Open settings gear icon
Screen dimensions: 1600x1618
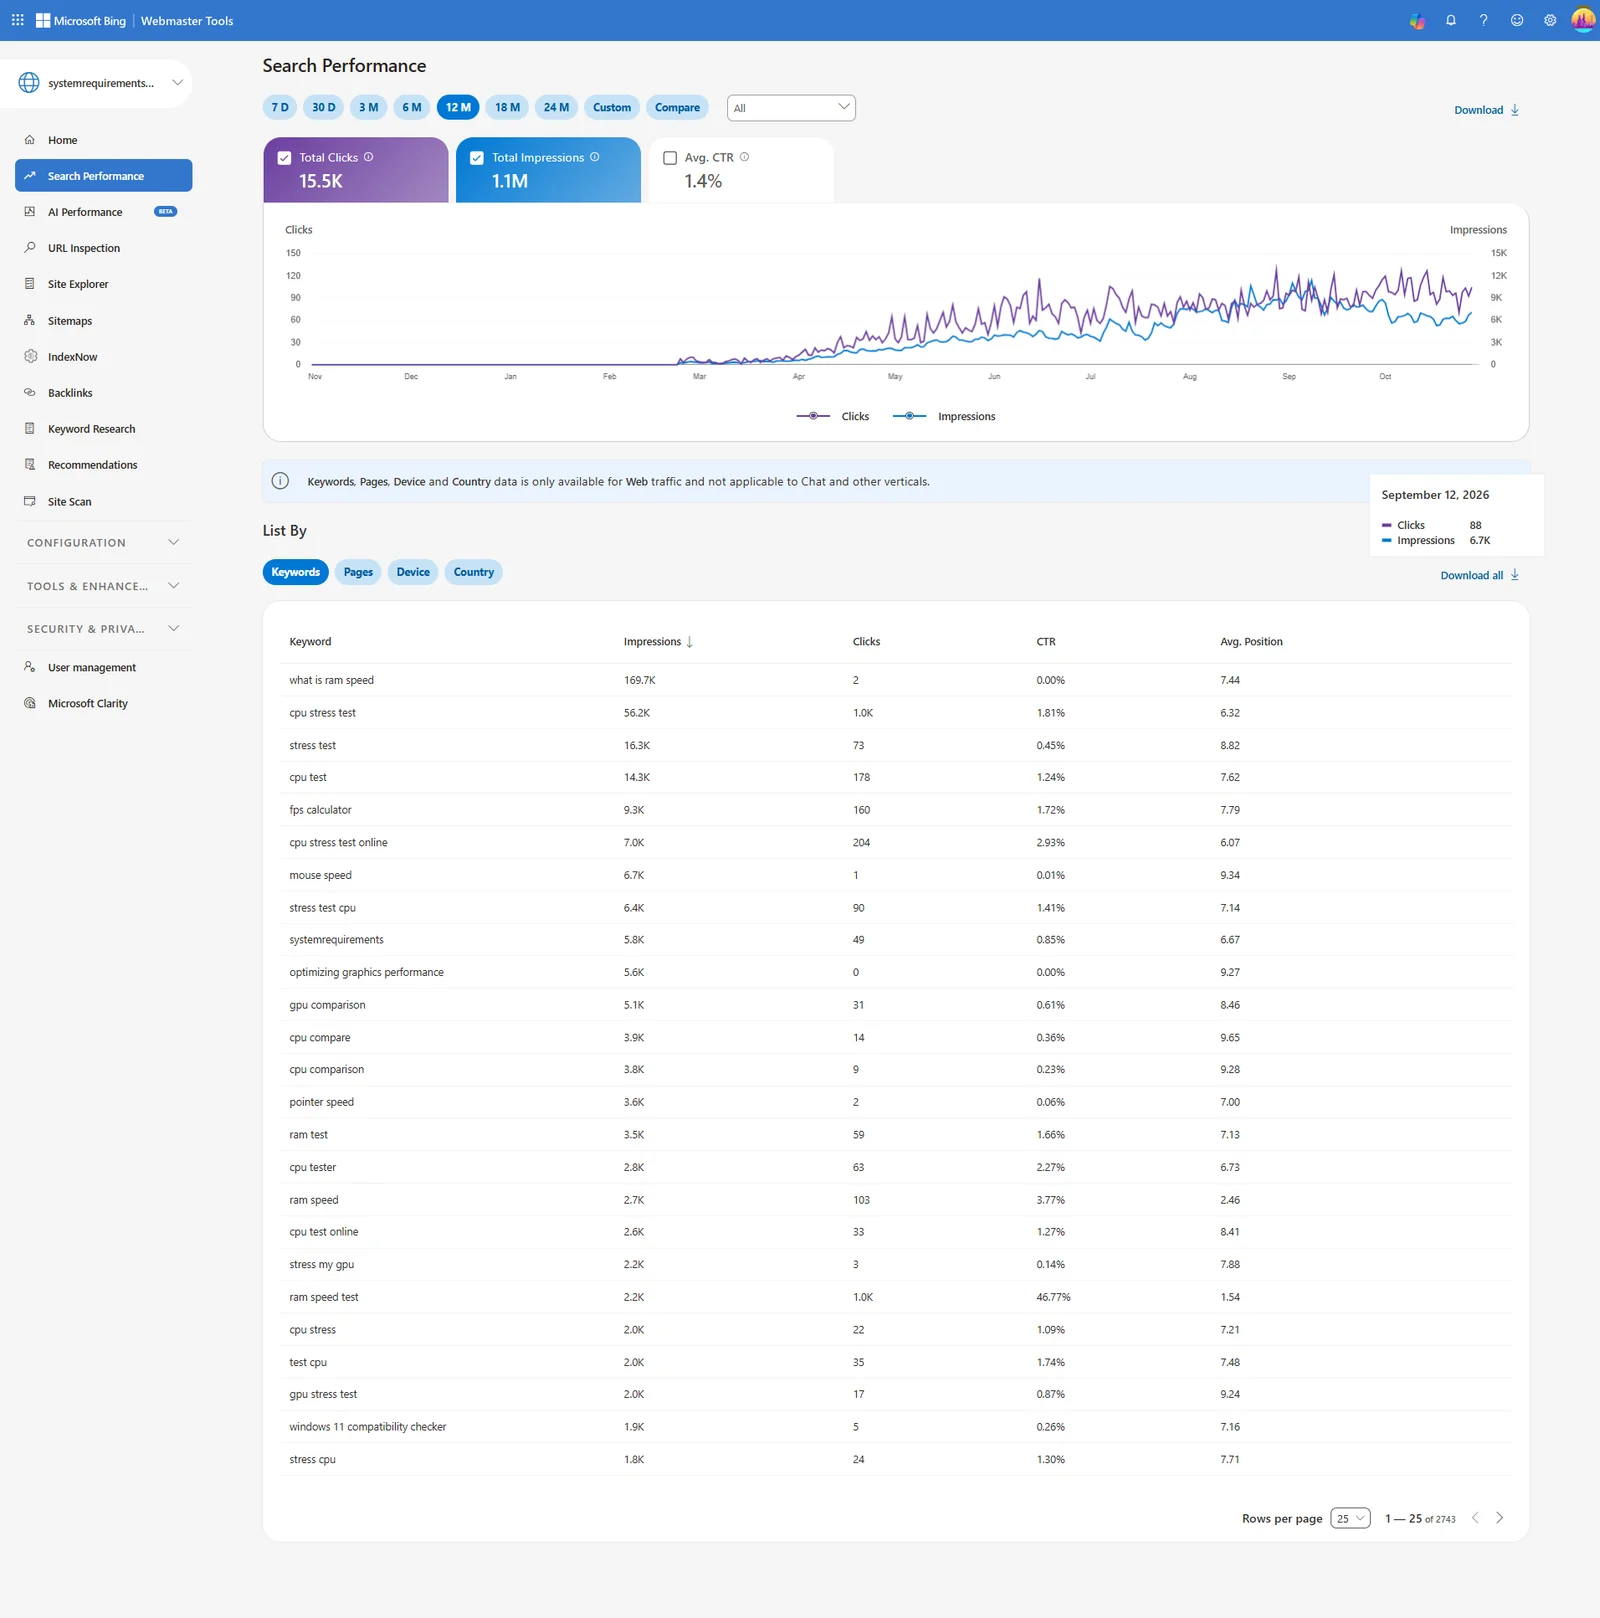click(1550, 20)
